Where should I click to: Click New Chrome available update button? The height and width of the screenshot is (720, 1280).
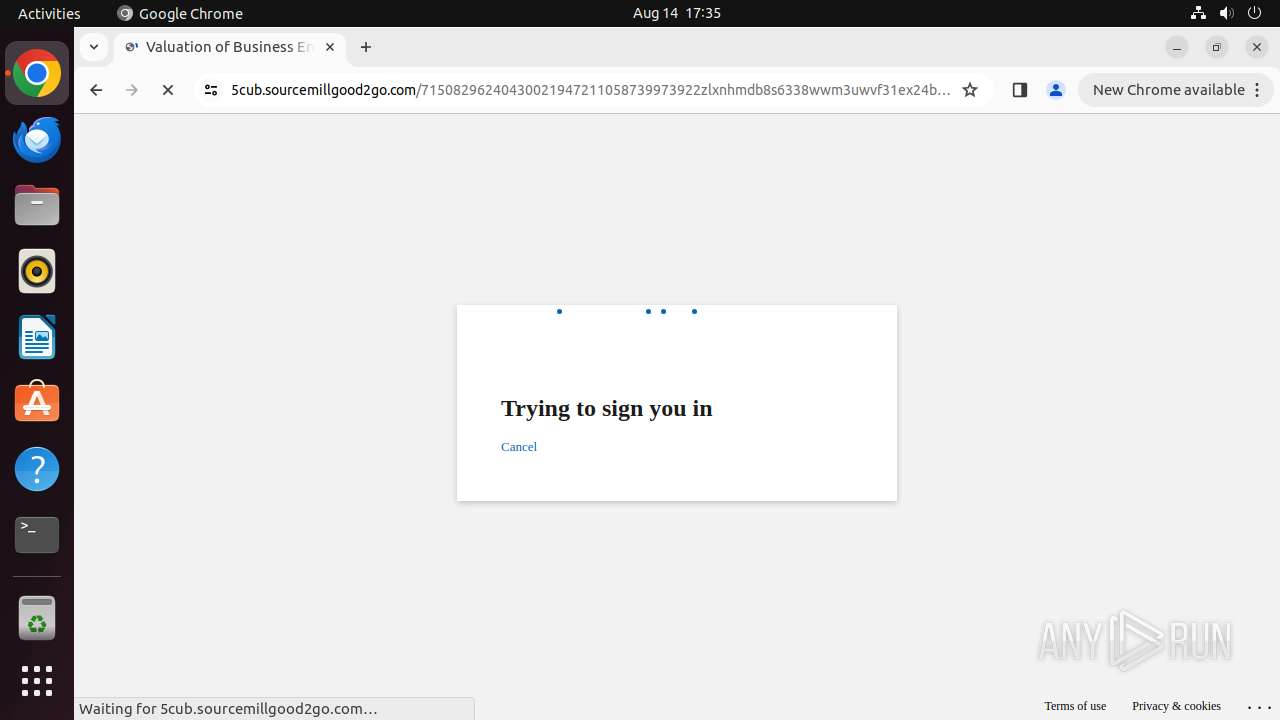click(1176, 90)
